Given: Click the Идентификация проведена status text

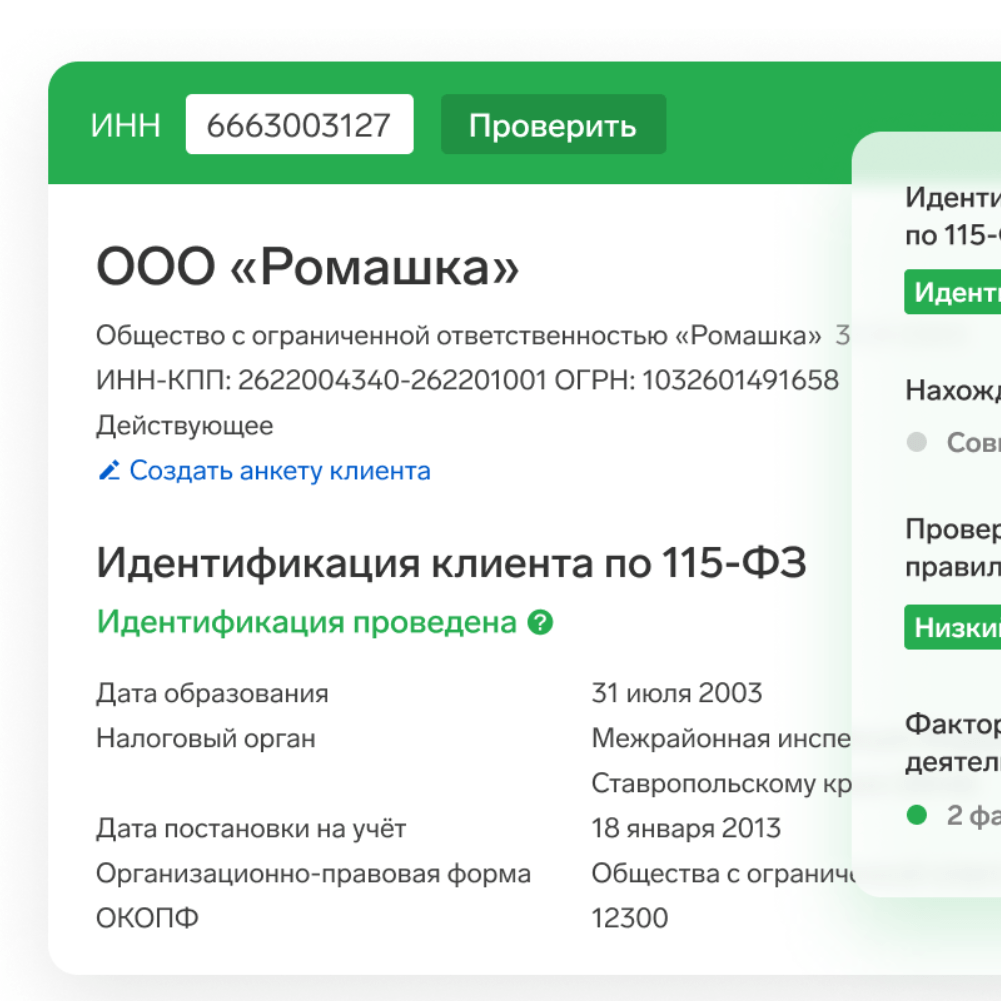Looking at the screenshot, I should (306, 622).
